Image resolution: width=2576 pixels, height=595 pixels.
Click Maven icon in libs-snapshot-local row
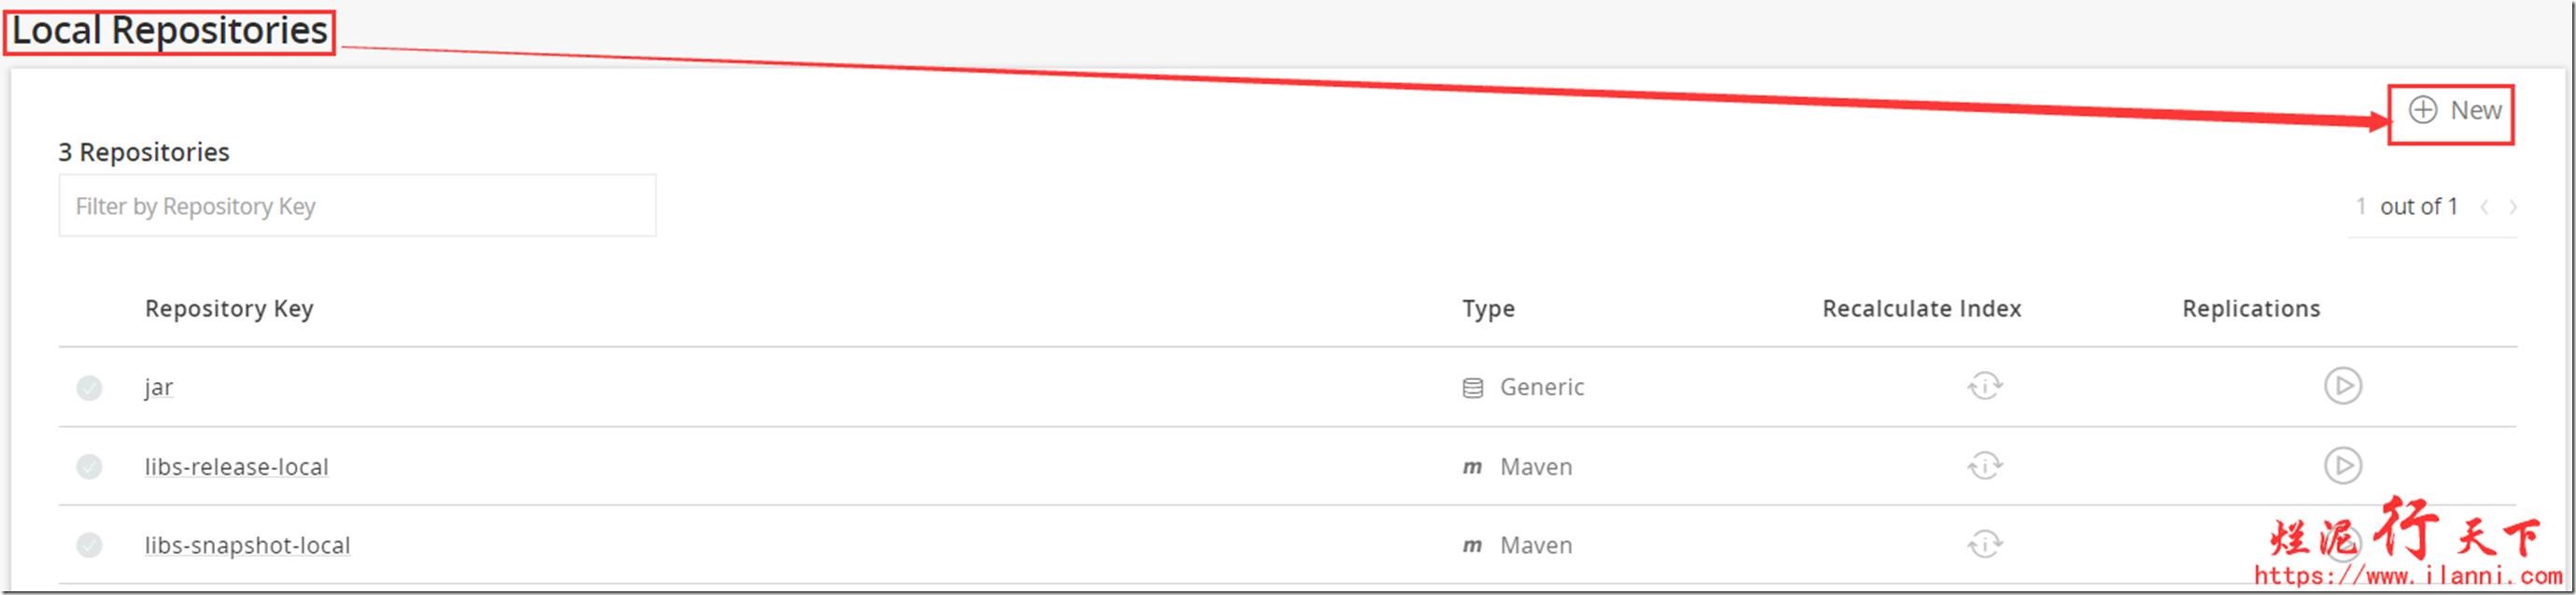tap(1472, 546)
